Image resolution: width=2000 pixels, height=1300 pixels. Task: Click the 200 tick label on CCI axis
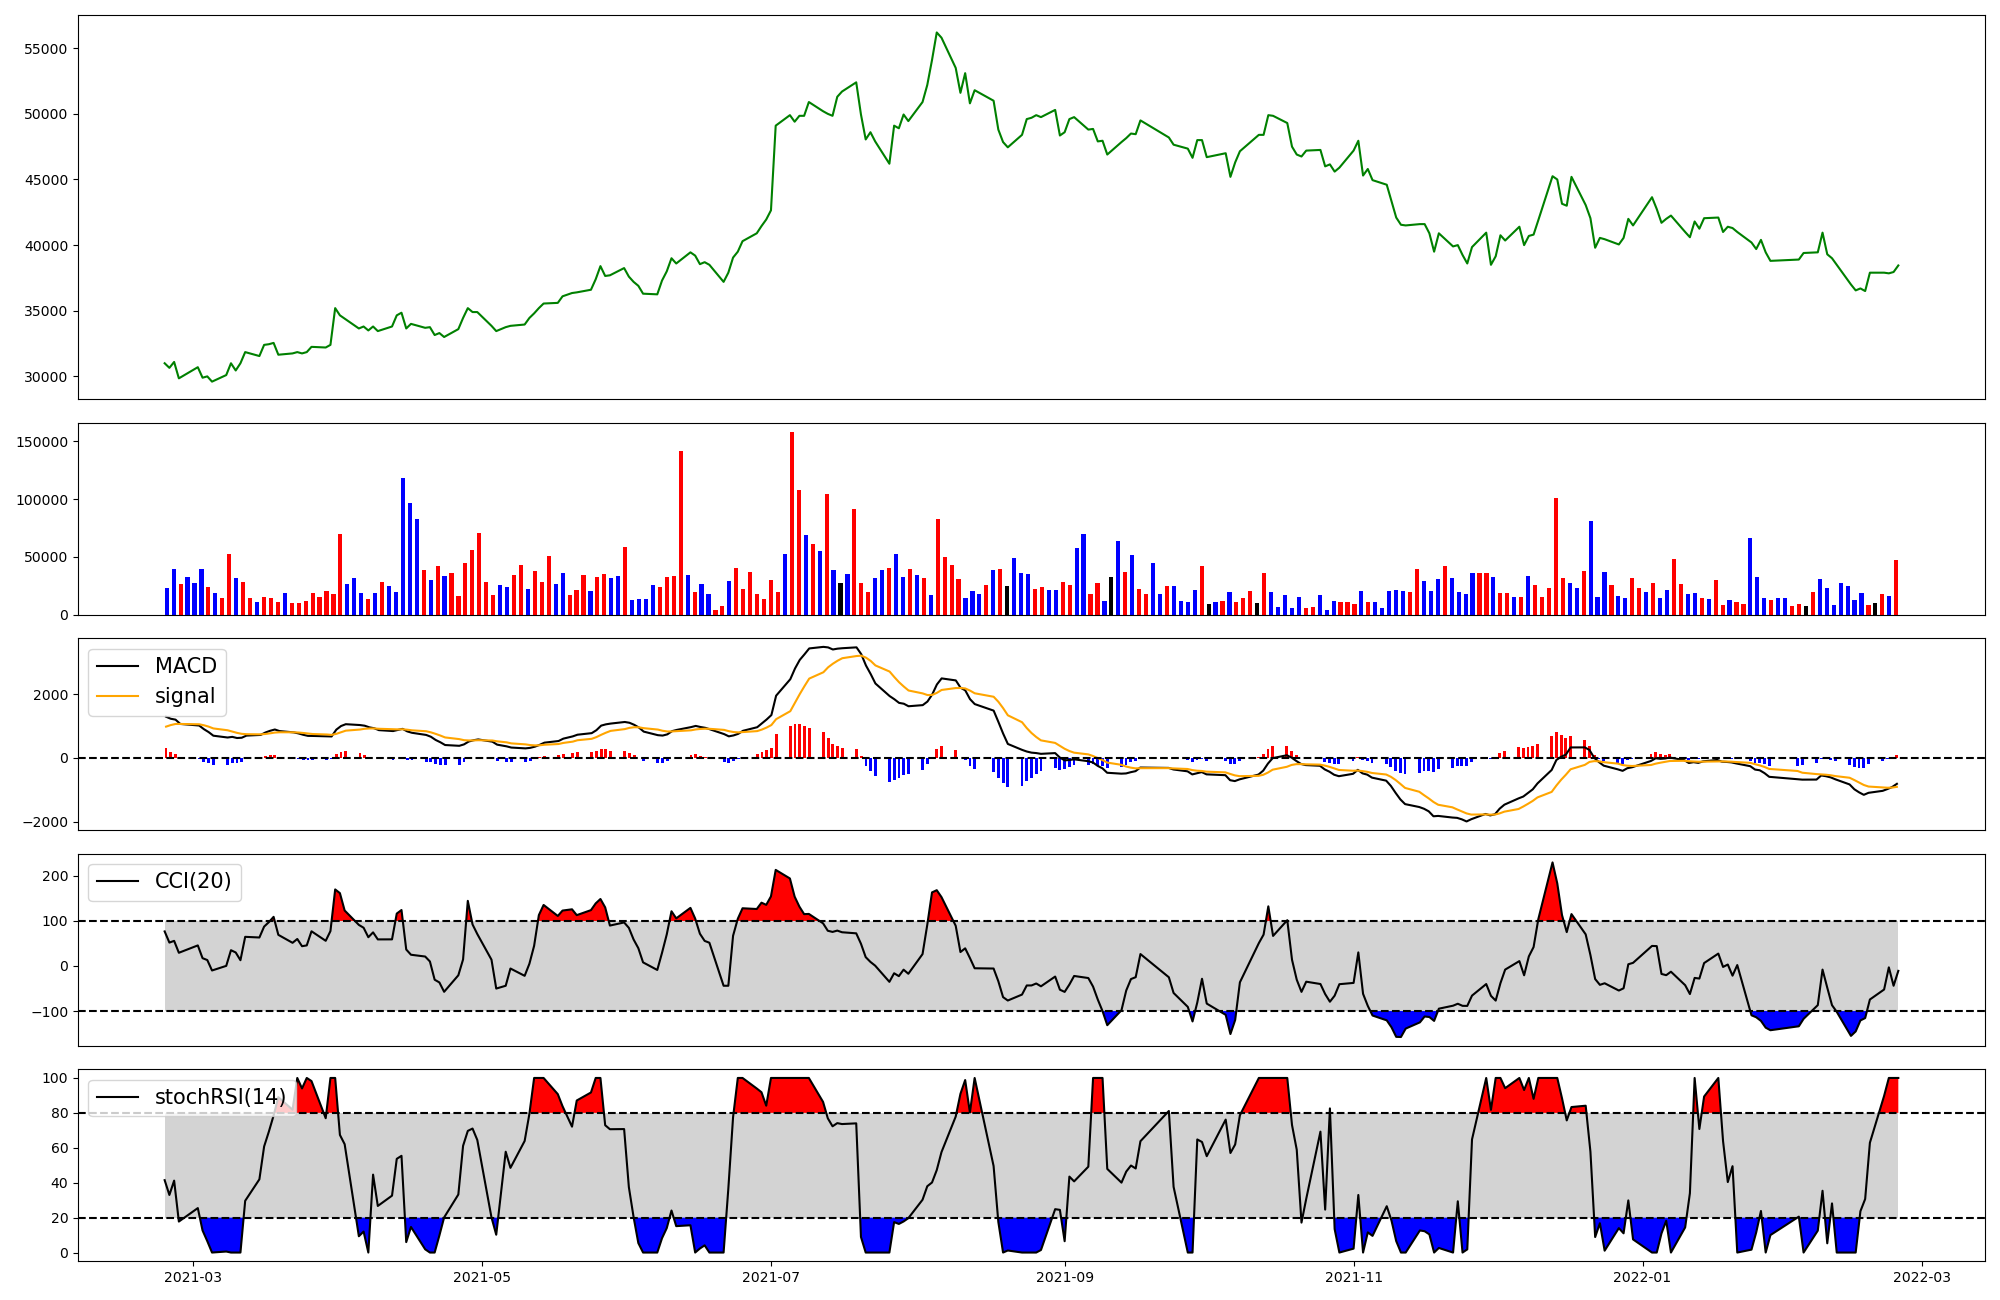(56, 876)
